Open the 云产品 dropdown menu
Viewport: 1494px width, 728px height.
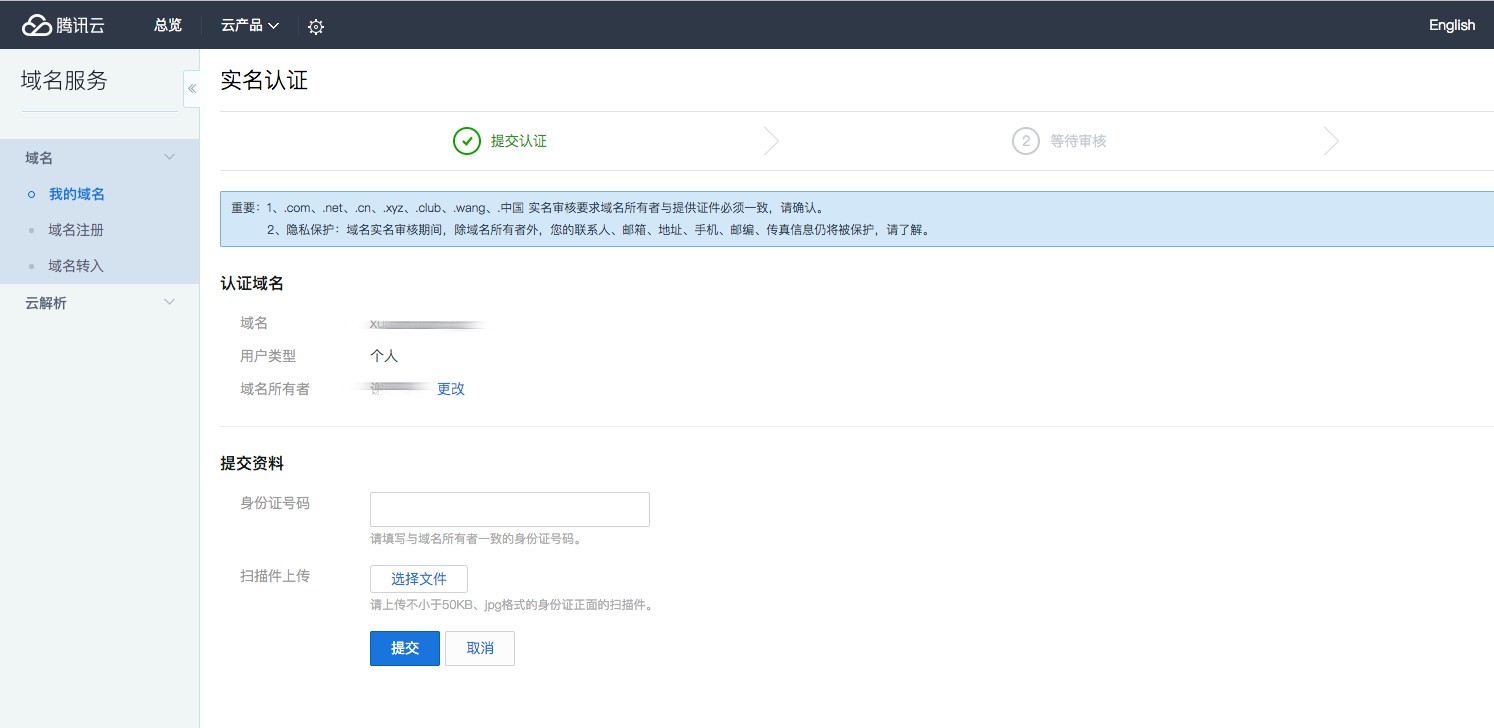coord(250,25)
